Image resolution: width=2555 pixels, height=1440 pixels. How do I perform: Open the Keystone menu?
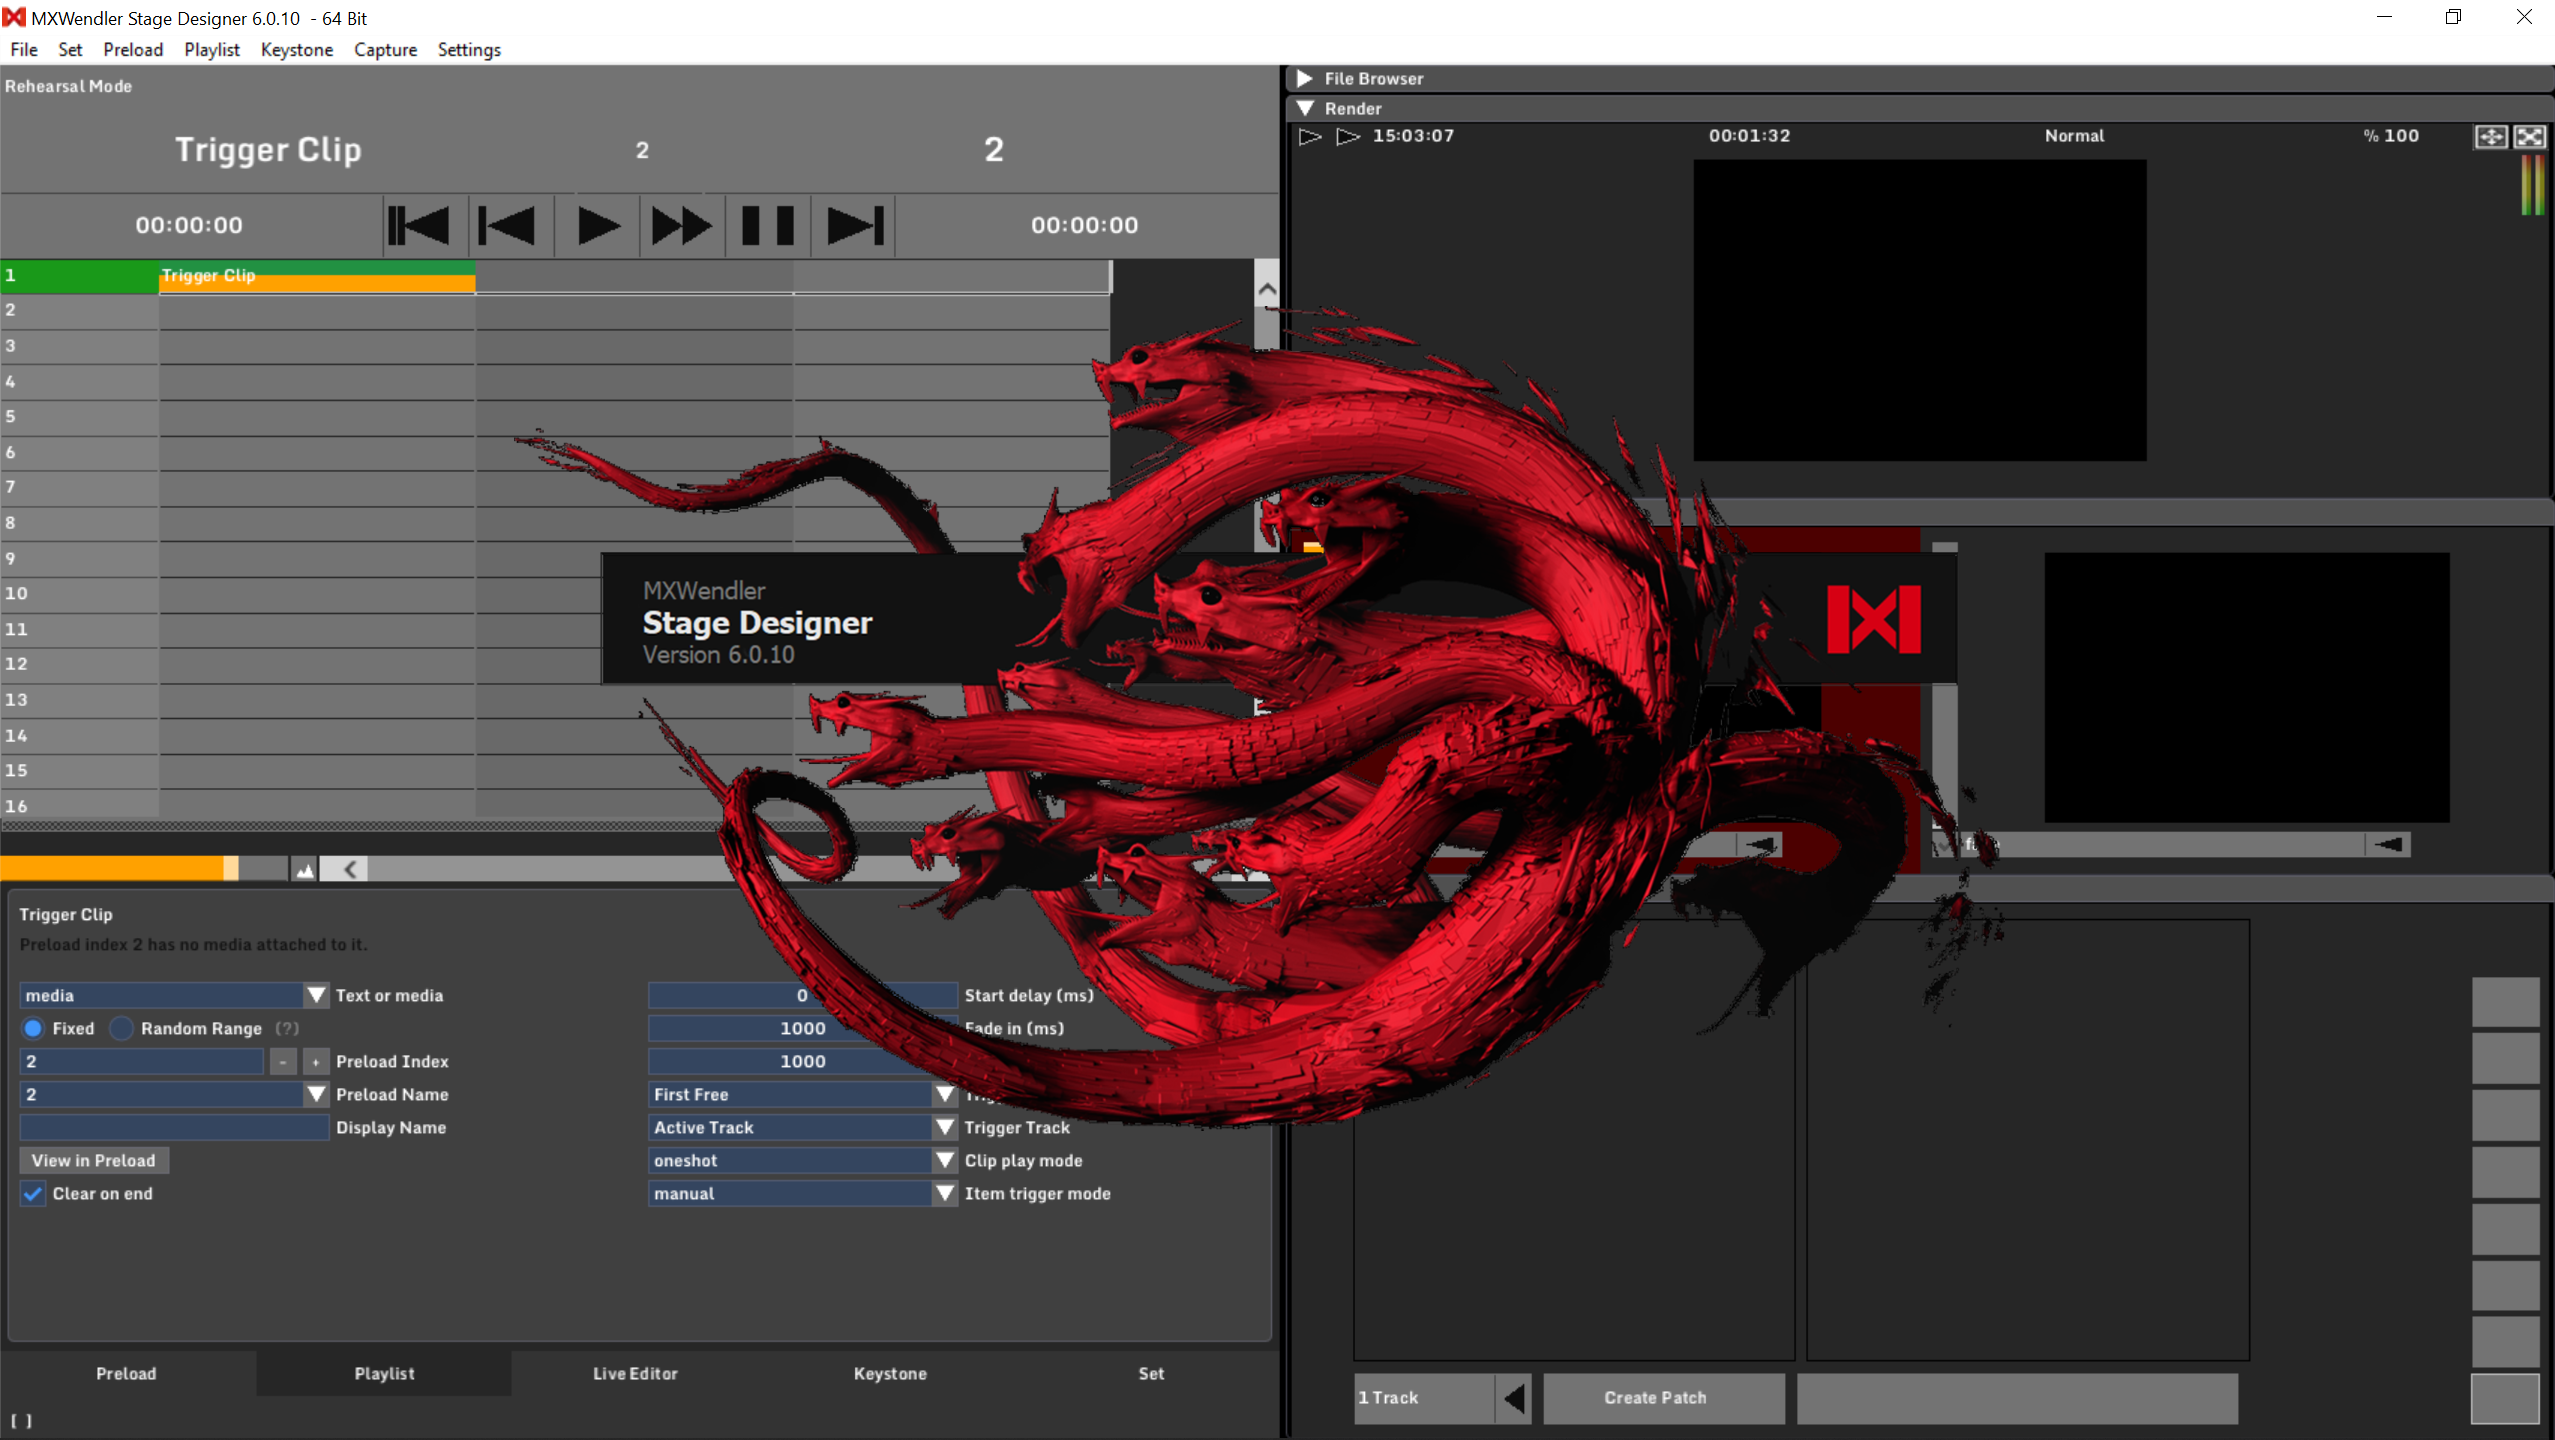click(x=297, y=49)
